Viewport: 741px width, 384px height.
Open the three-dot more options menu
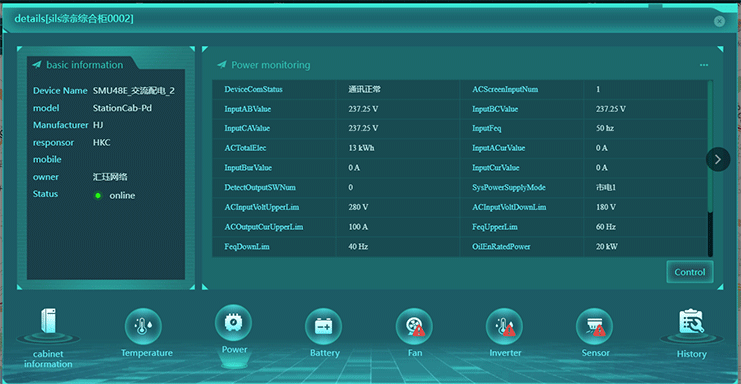704,65
